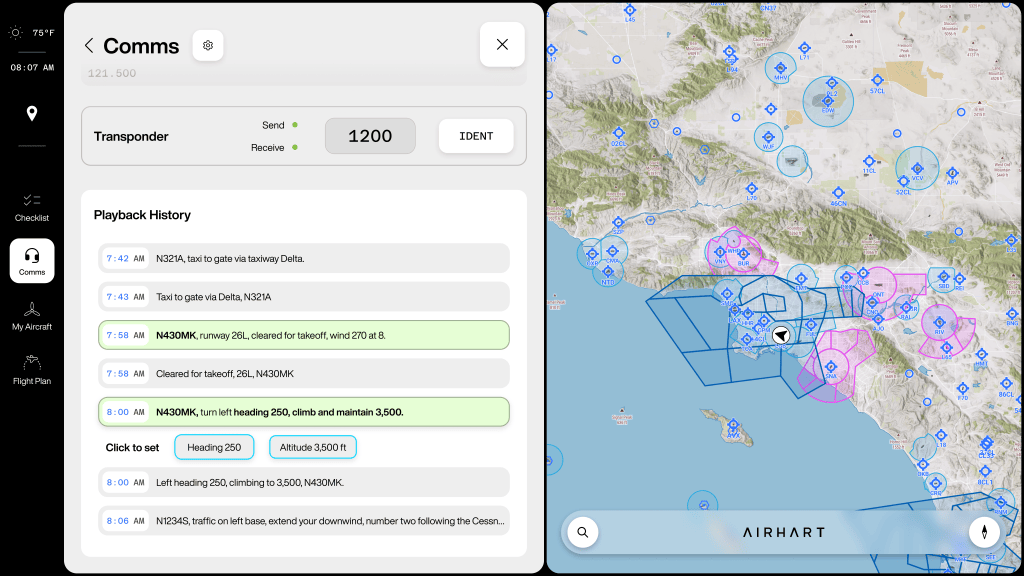Open the Flight Plan section
Screen dimensions: 1024x576
tap(31, 370)
